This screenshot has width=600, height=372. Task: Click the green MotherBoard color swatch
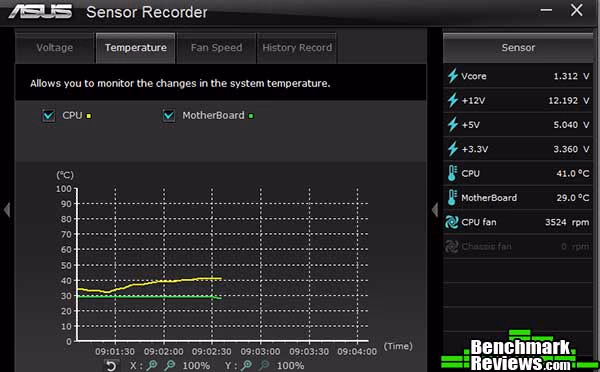pos(251,116)
